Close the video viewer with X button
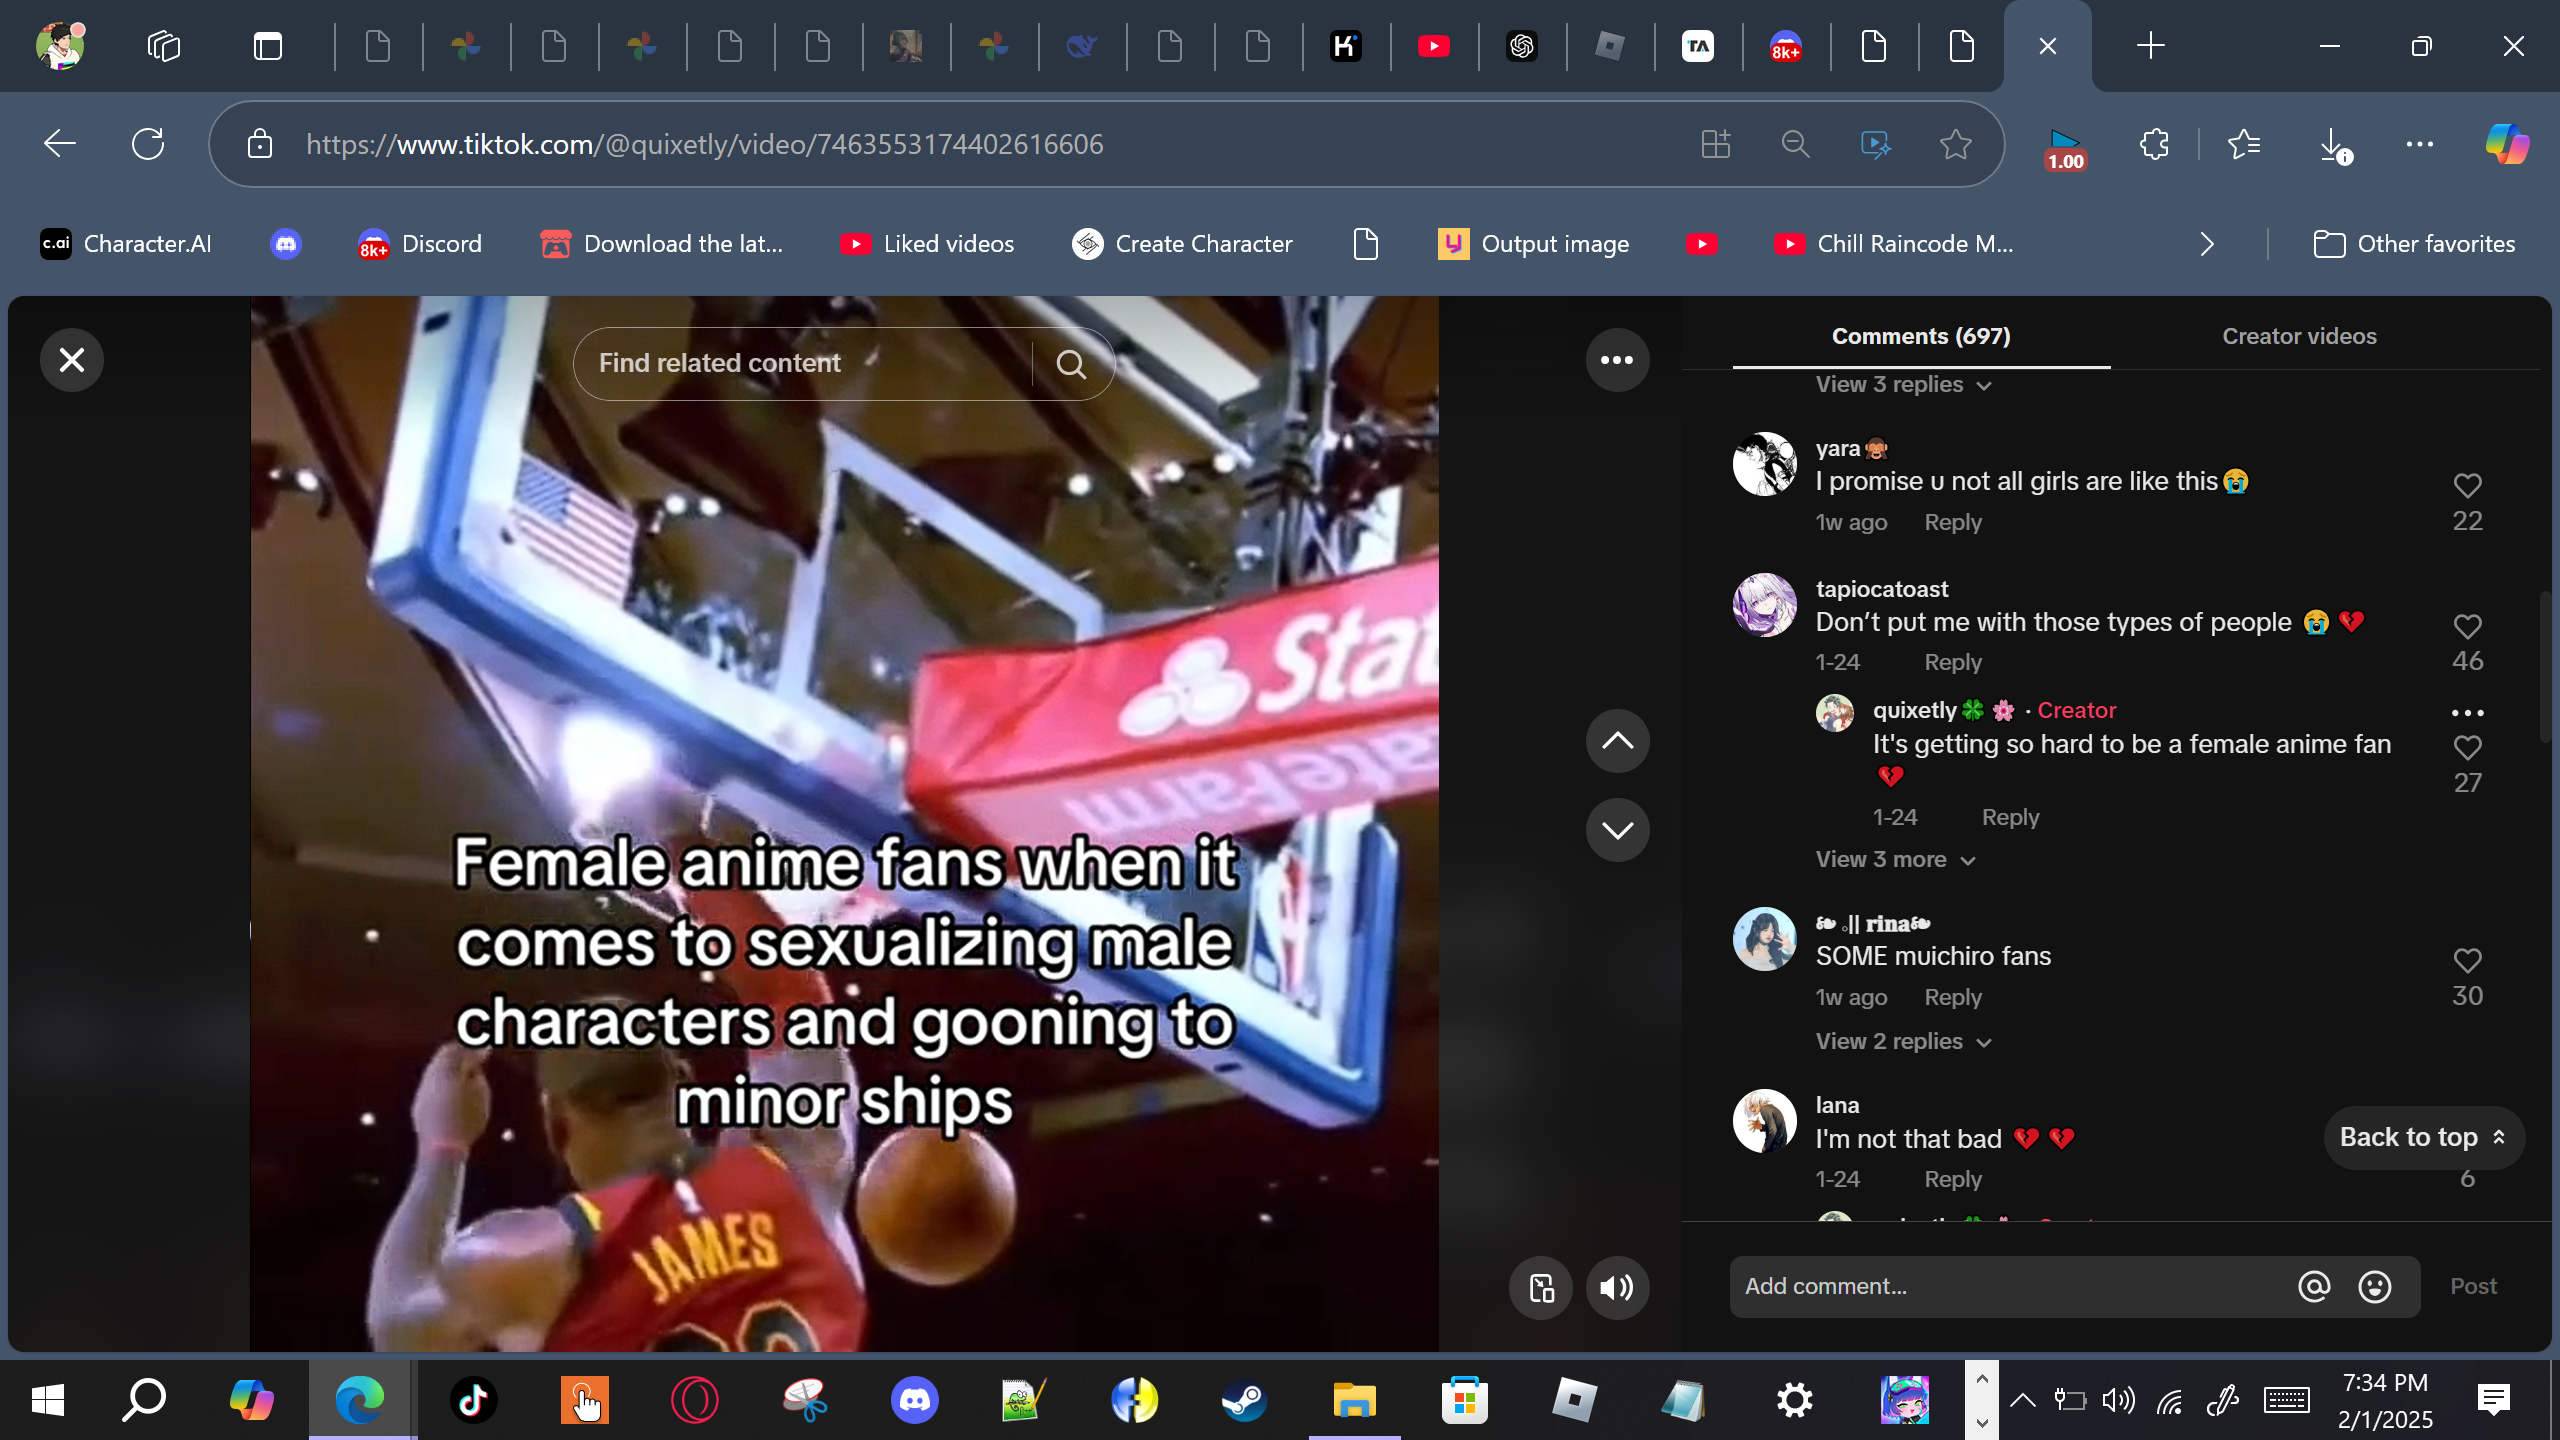Viewport: 2560px width, 1440px height. tap(72, 360)
